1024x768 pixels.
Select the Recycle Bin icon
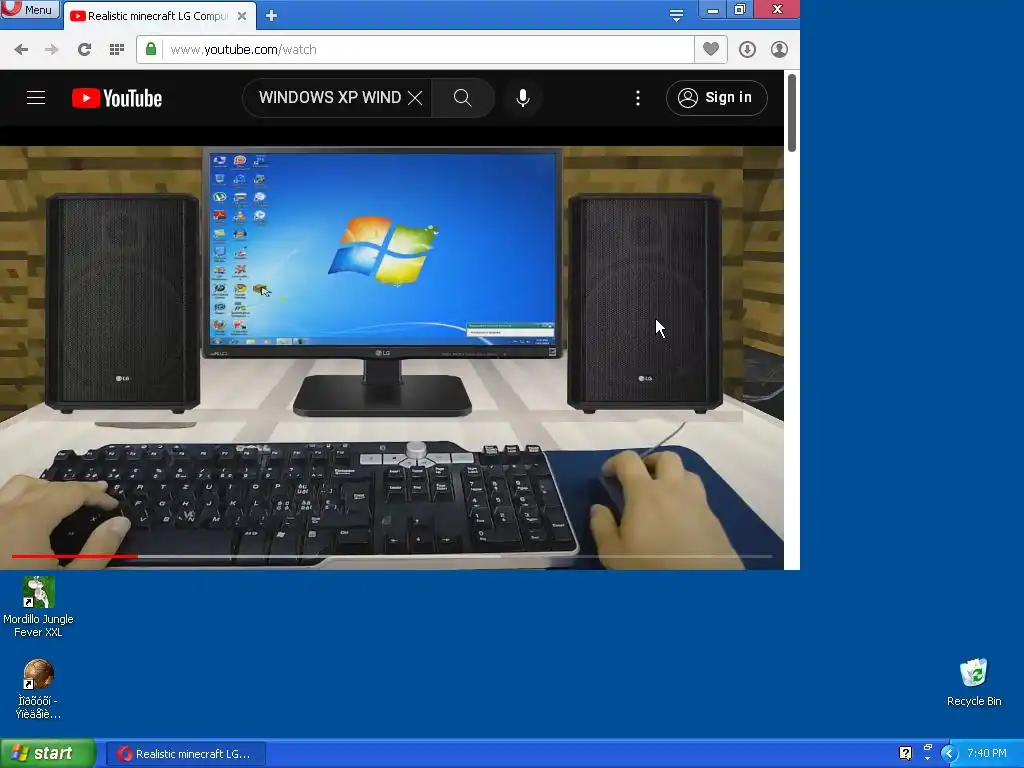pos(974,682)
